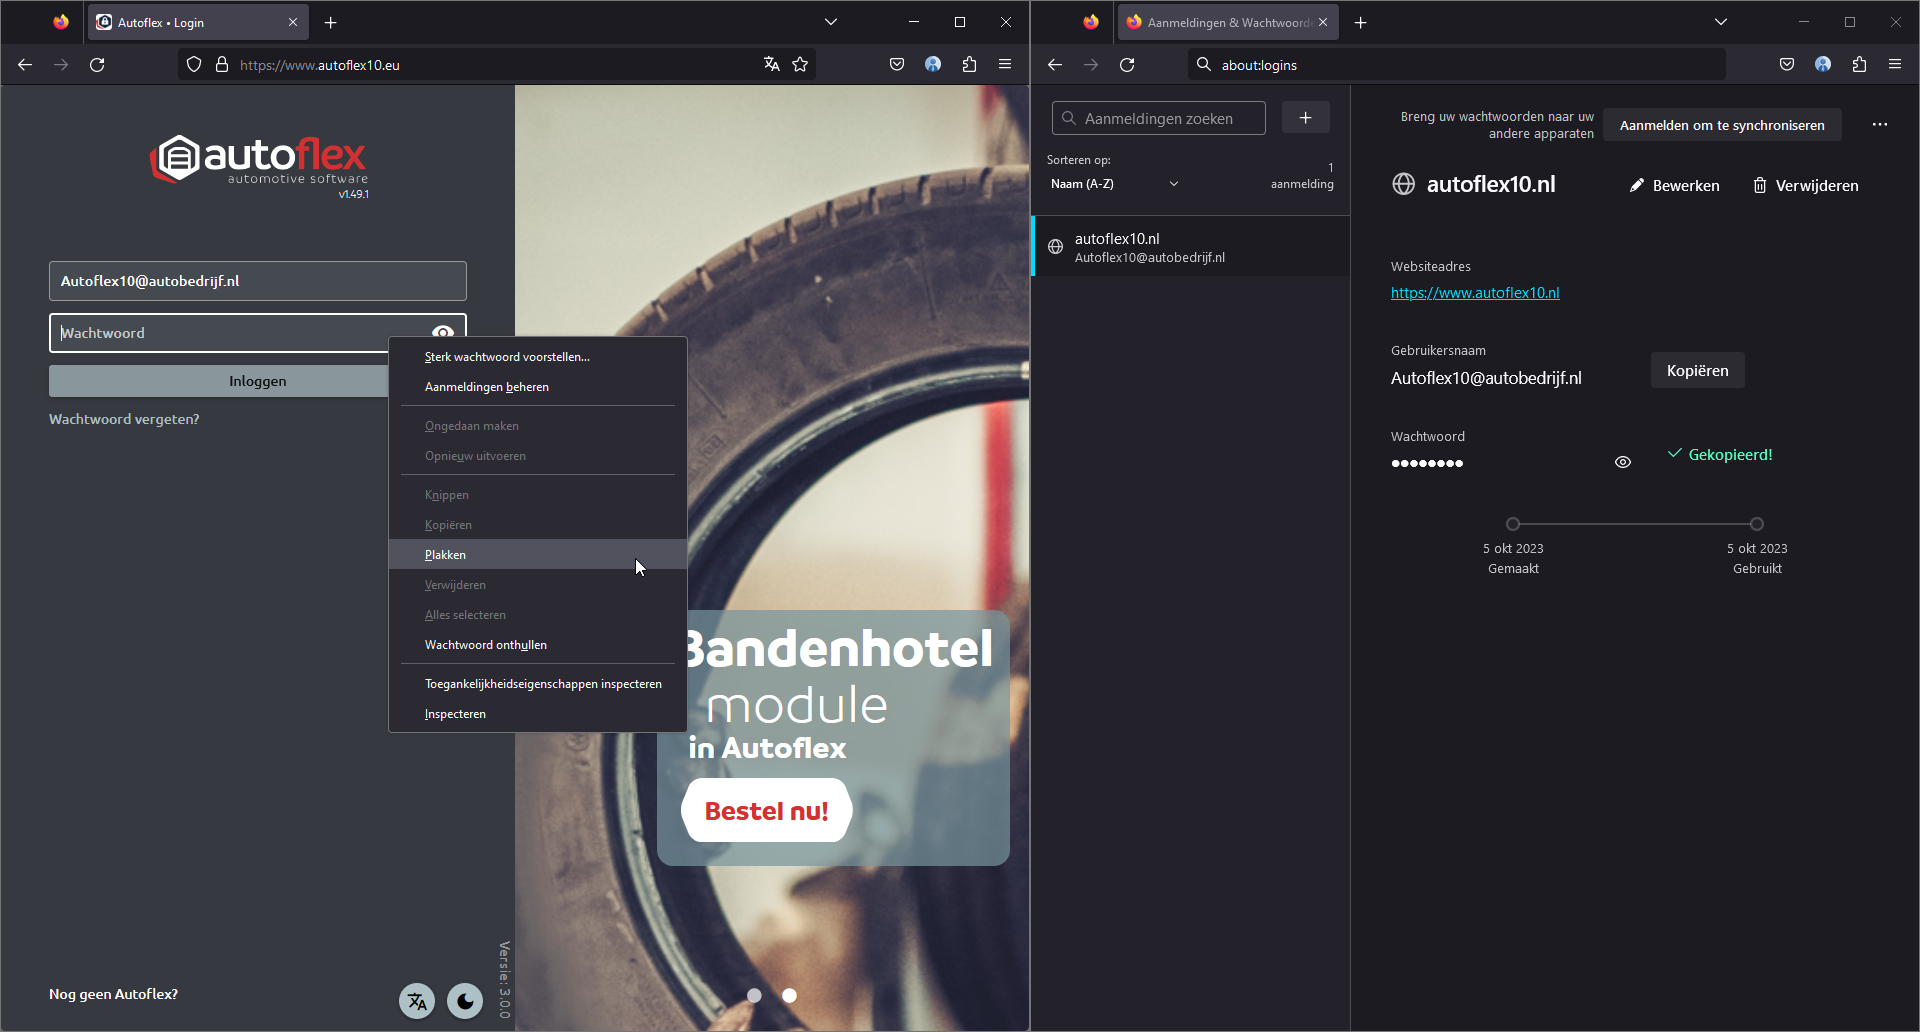Click the language switch icon on login page
Screen dimensions: 1920x1032
(x=417, y=1001)
